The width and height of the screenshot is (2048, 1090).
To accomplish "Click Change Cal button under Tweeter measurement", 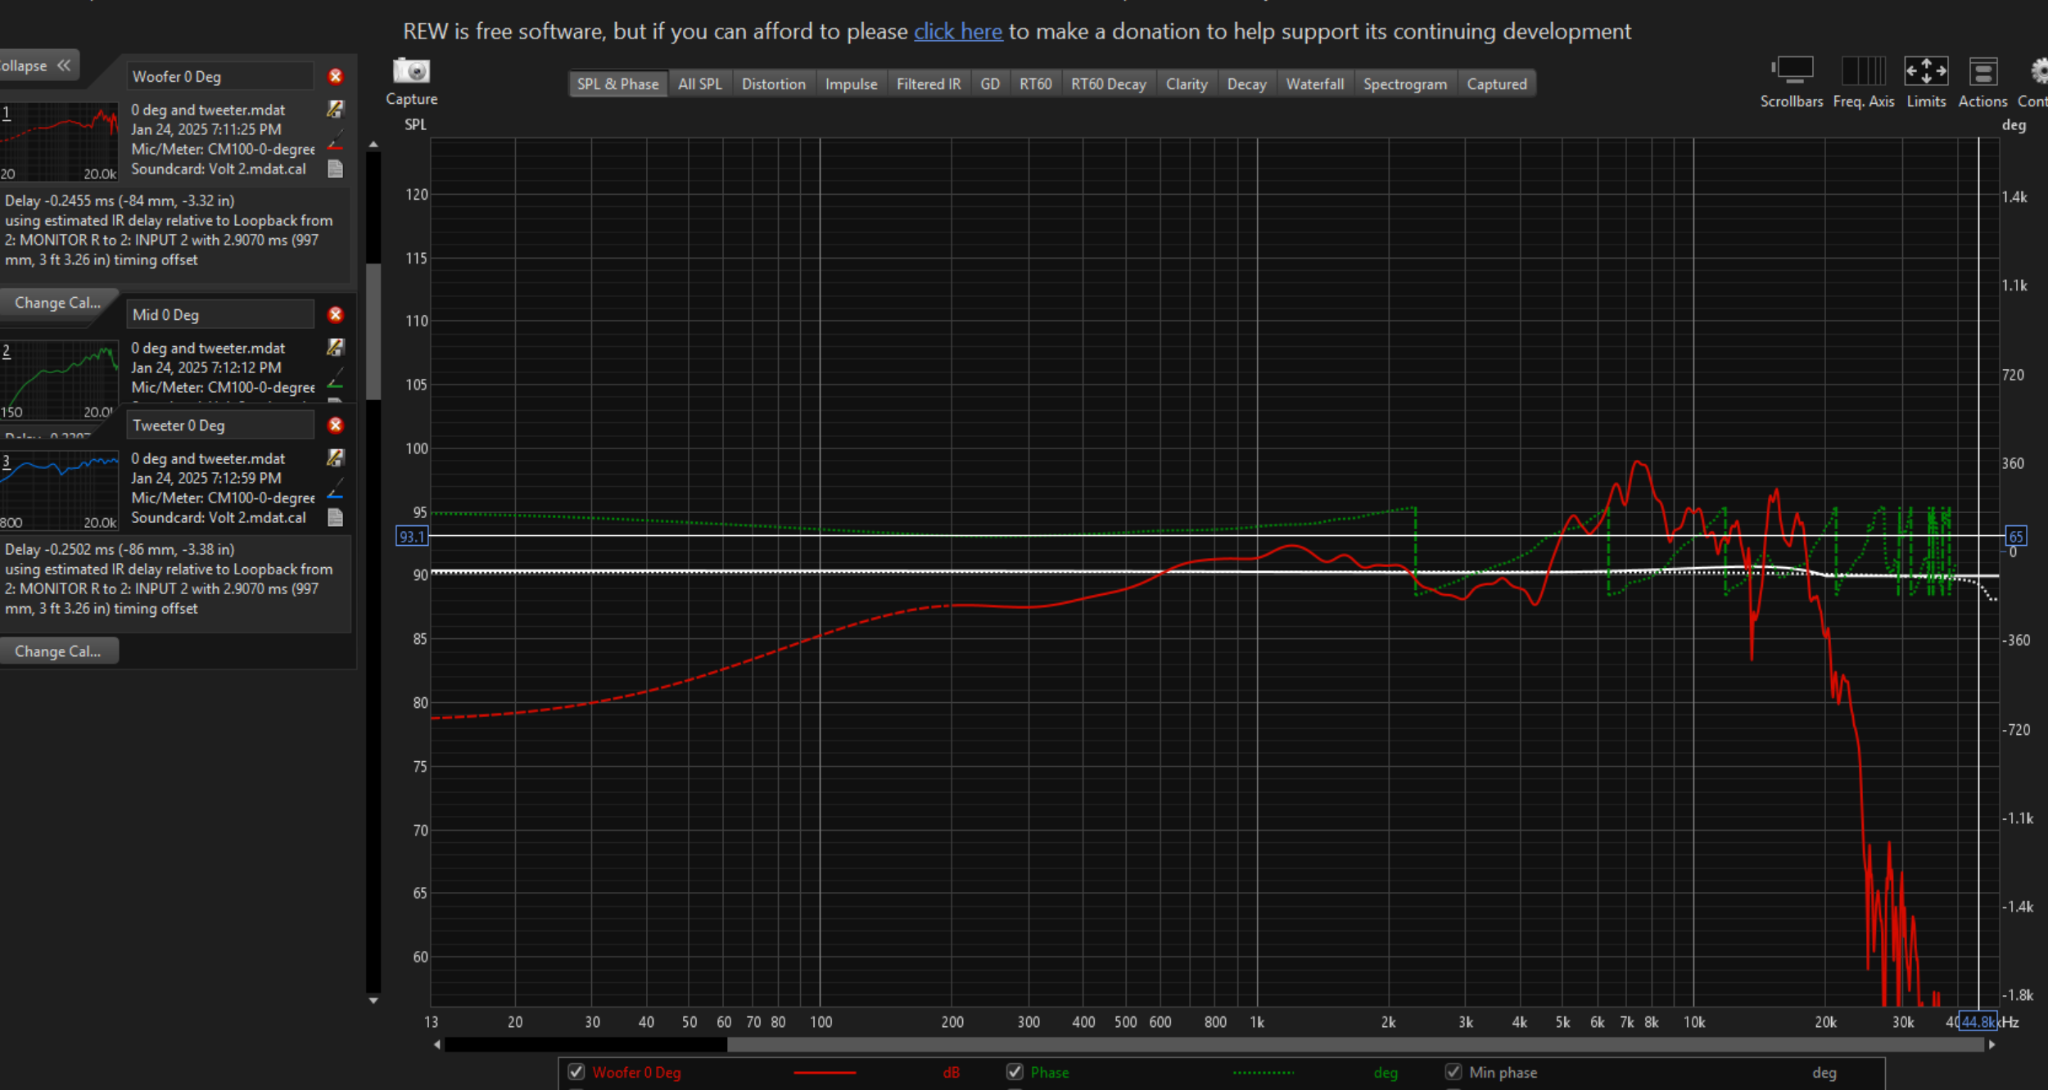I will pos(58,651).
